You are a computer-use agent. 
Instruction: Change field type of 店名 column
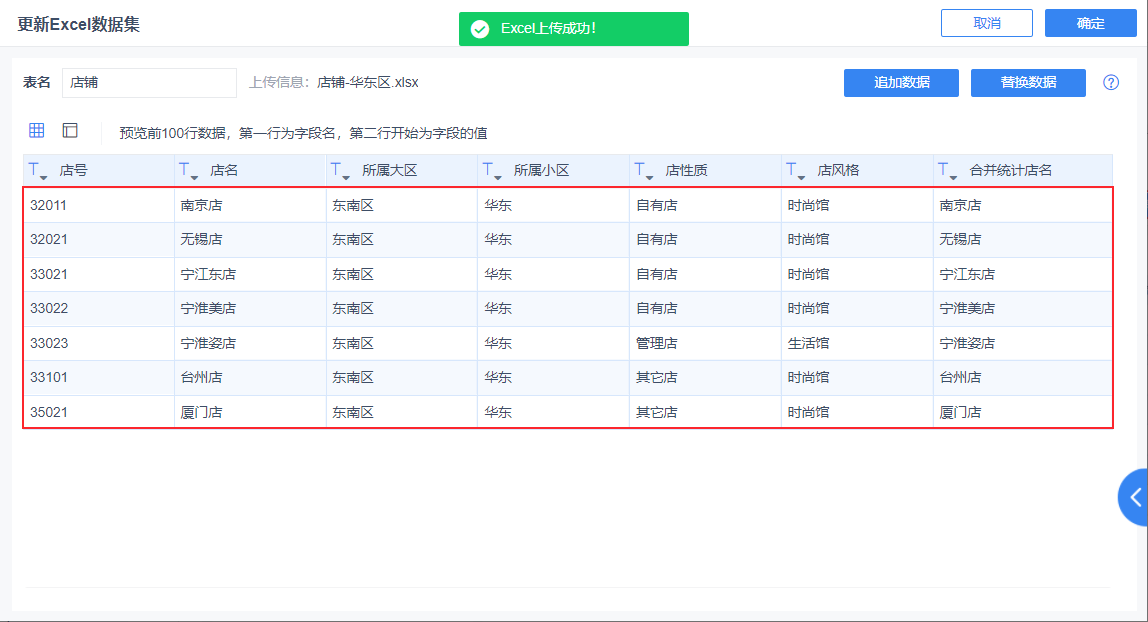pos(189,171)
